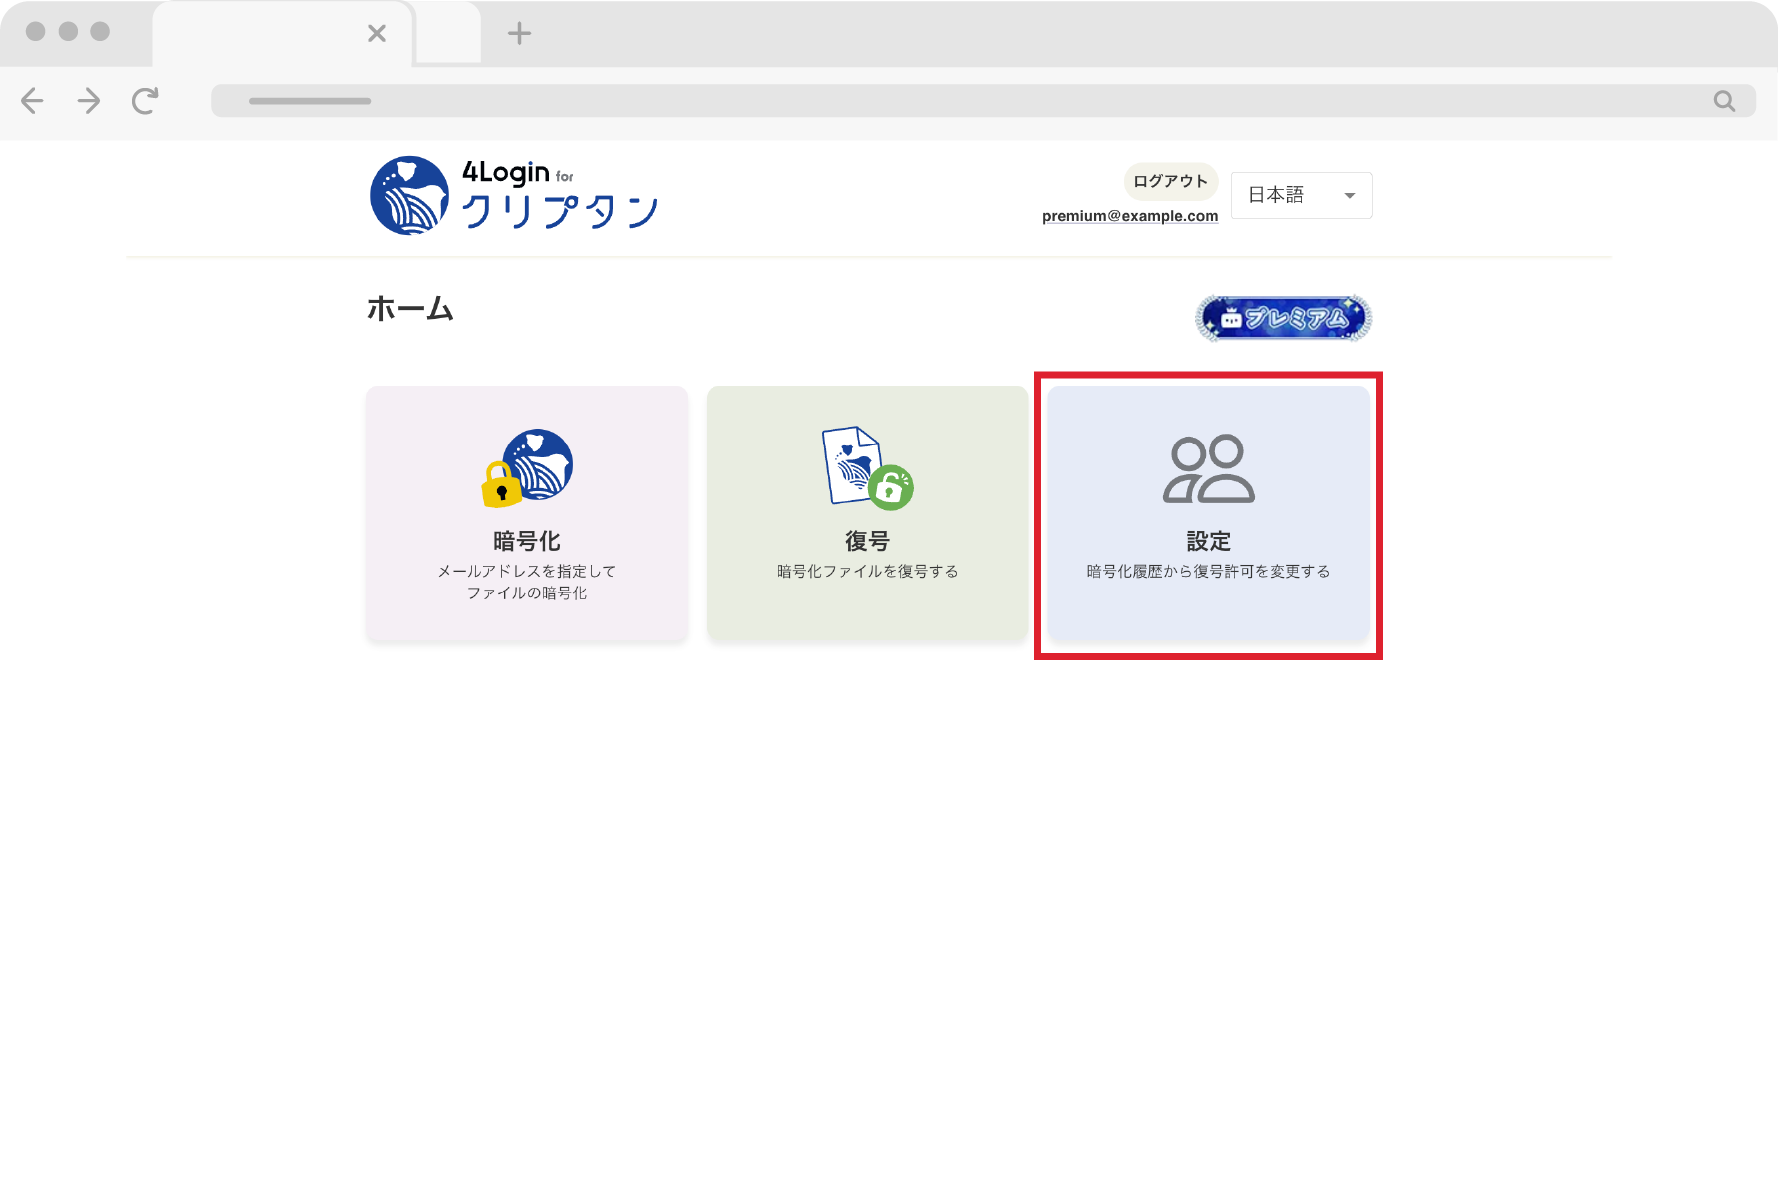Click the two-person icon on the 設定 card

click(x=1208, y=468)
